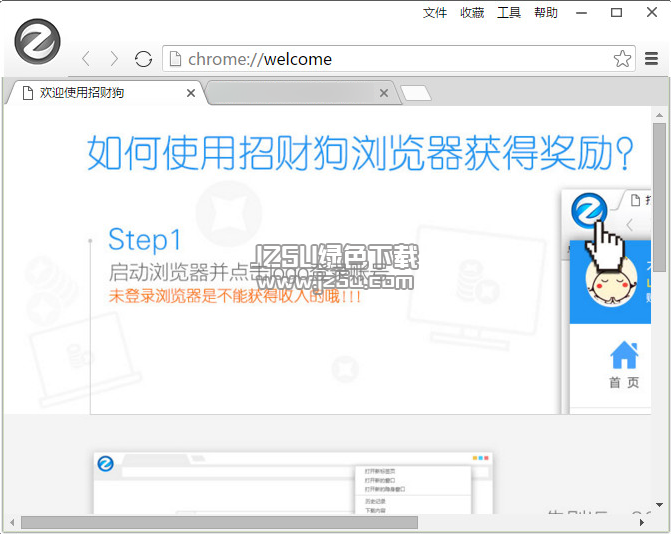Open the hamburger menu beside the address bar
This screenshot has width=671, height=534.
[x=651, y=59]
